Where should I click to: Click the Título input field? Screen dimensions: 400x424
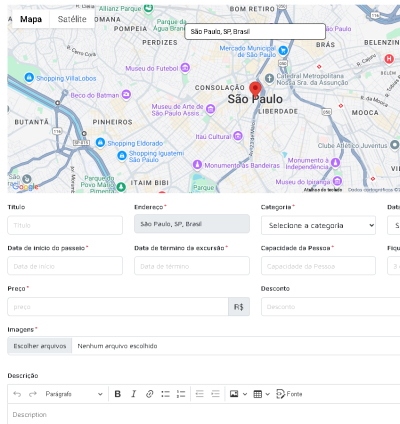(x=65, y=225)
